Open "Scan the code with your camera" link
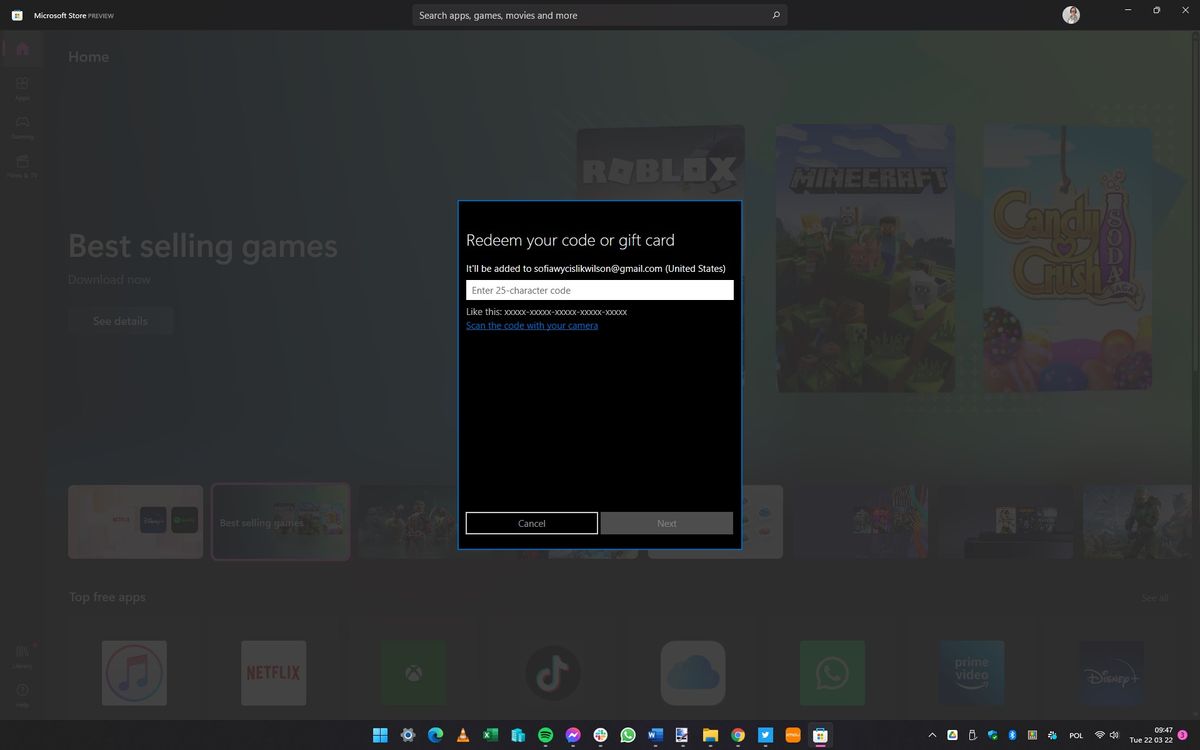The width and height of the screenshot is (1200, 750). pos(531,325)
